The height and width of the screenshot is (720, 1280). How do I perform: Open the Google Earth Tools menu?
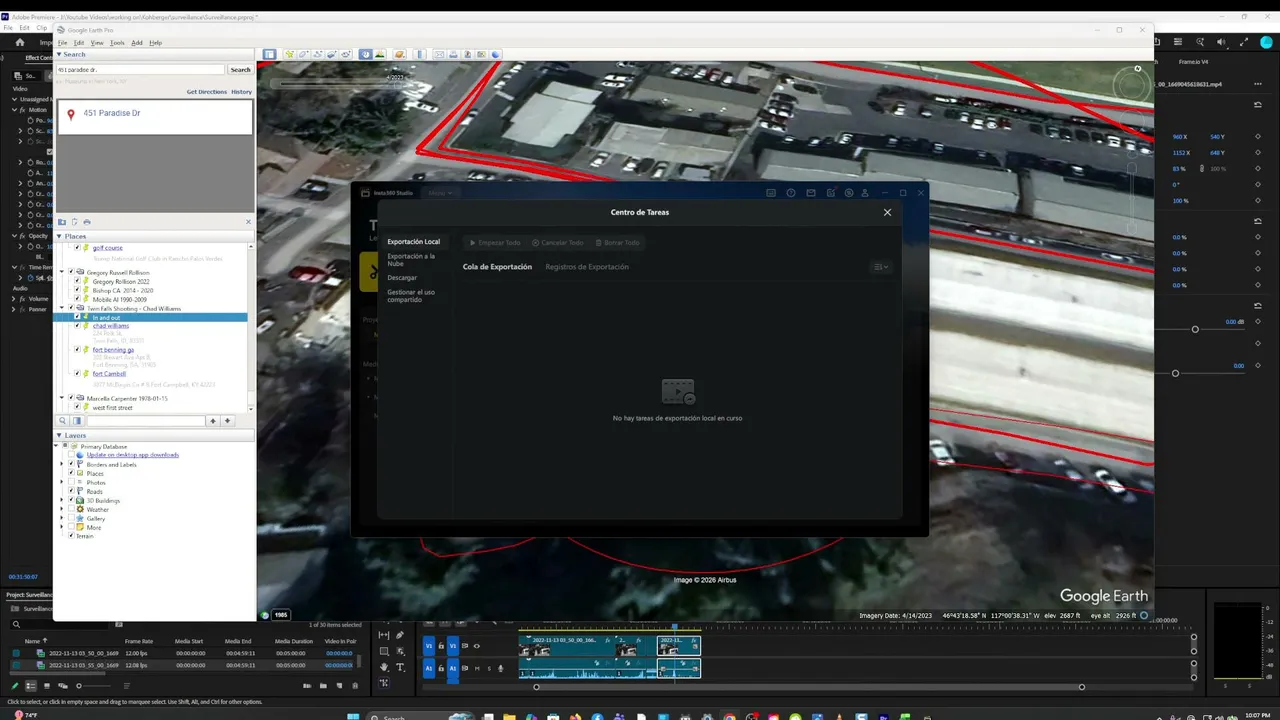[x=117, y=43]
